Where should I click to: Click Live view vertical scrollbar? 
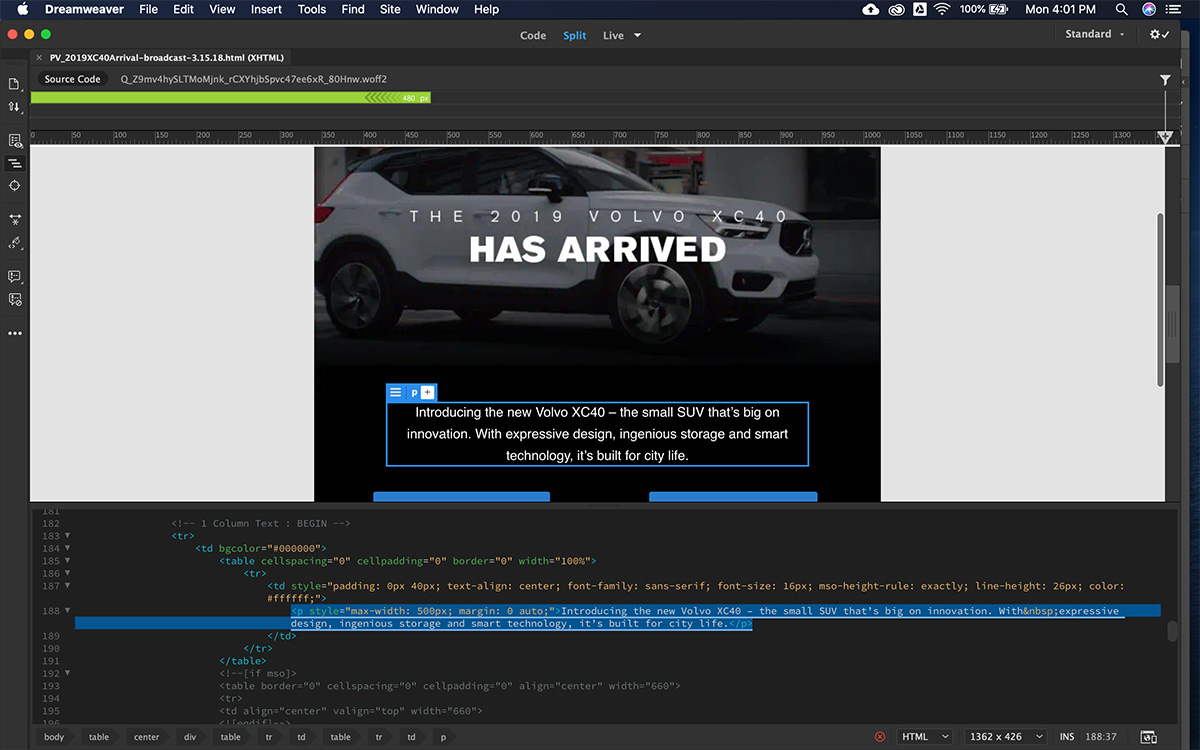[x=1160, y=299]
